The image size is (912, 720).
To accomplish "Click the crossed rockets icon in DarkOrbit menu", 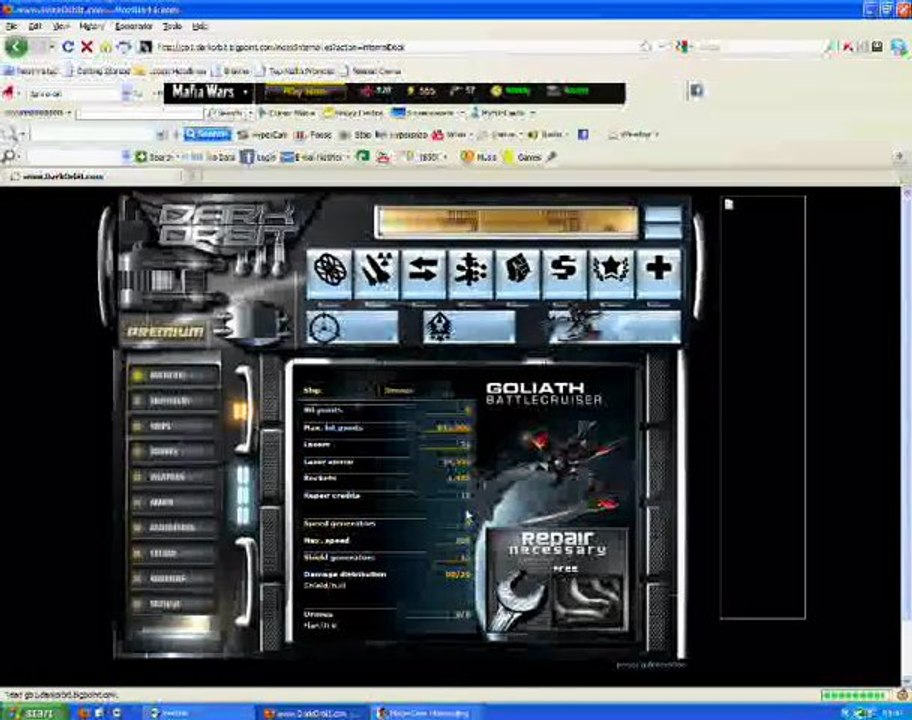I will pos(376,273).
